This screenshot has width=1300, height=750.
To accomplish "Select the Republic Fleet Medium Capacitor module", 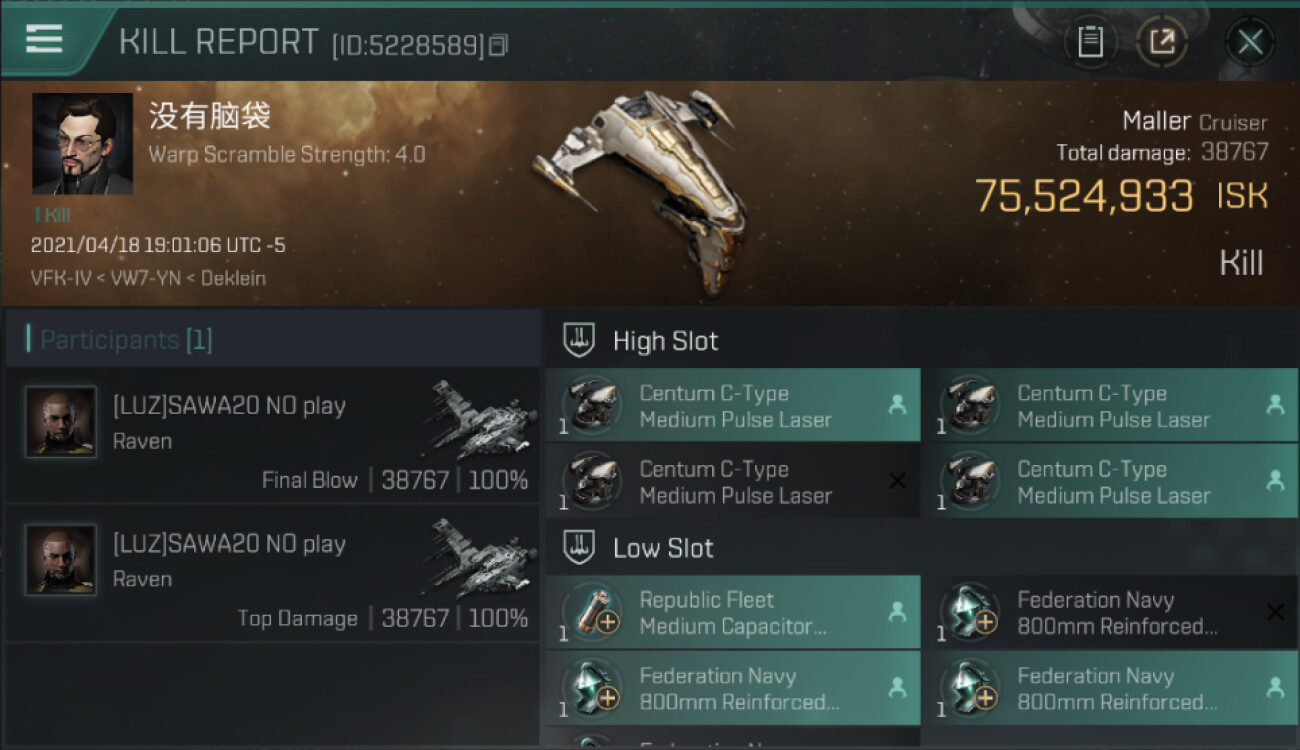I will pyautogui.click(x=733, y=613).
